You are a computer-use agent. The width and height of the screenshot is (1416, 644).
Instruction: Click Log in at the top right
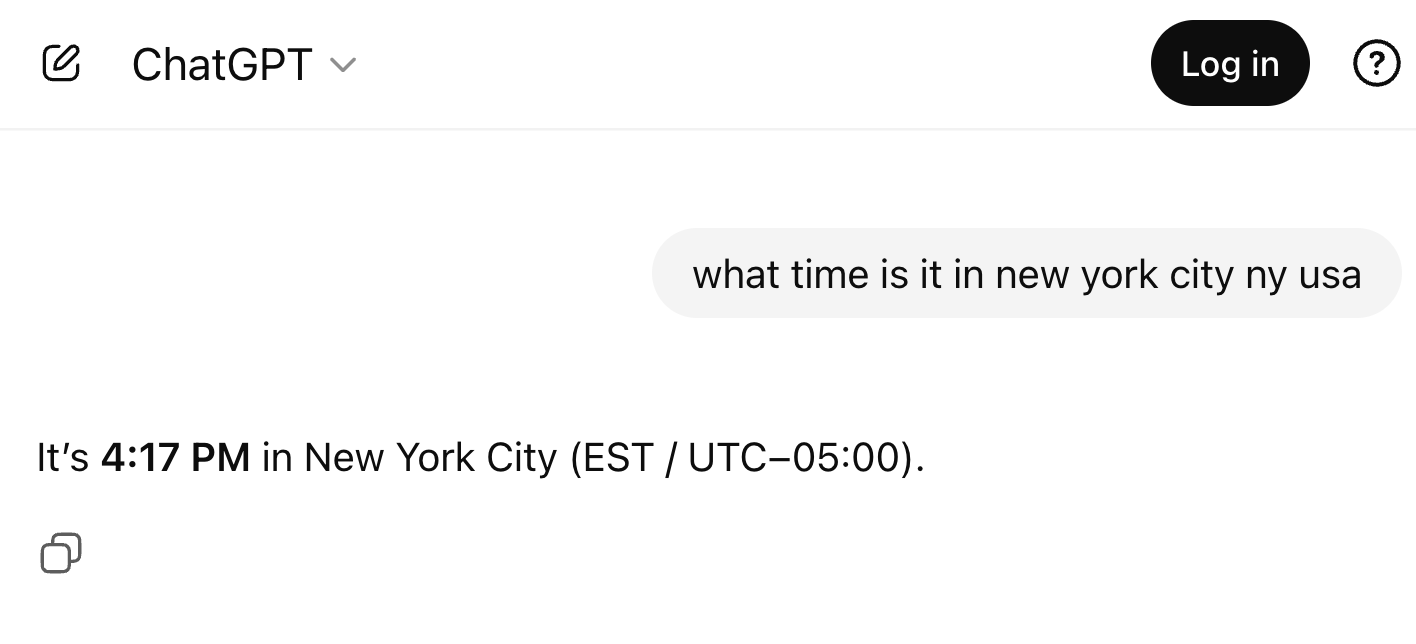(1230, 63)
